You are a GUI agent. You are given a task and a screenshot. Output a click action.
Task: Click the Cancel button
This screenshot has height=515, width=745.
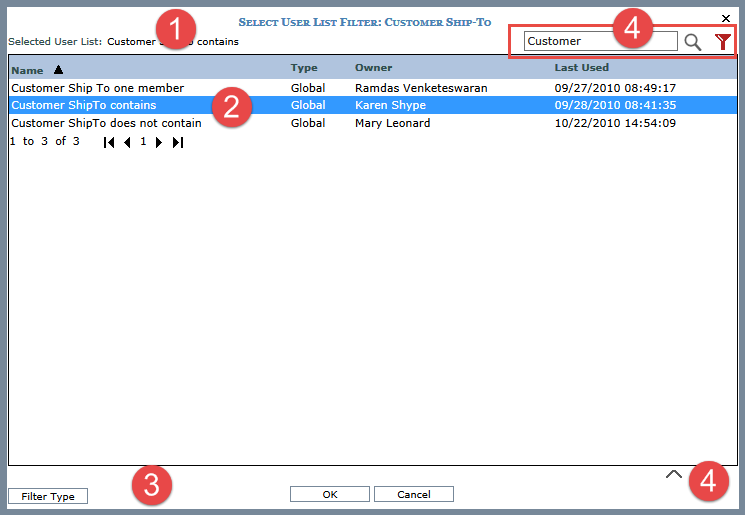coord(413,494)
